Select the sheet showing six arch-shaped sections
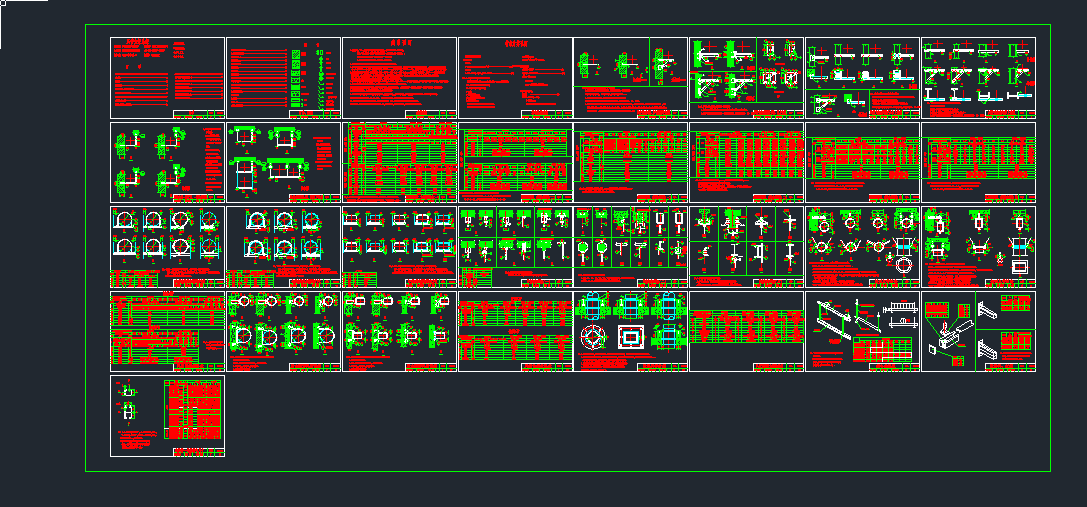Viewport: 1087px width, 507px height. click(283, 246)
